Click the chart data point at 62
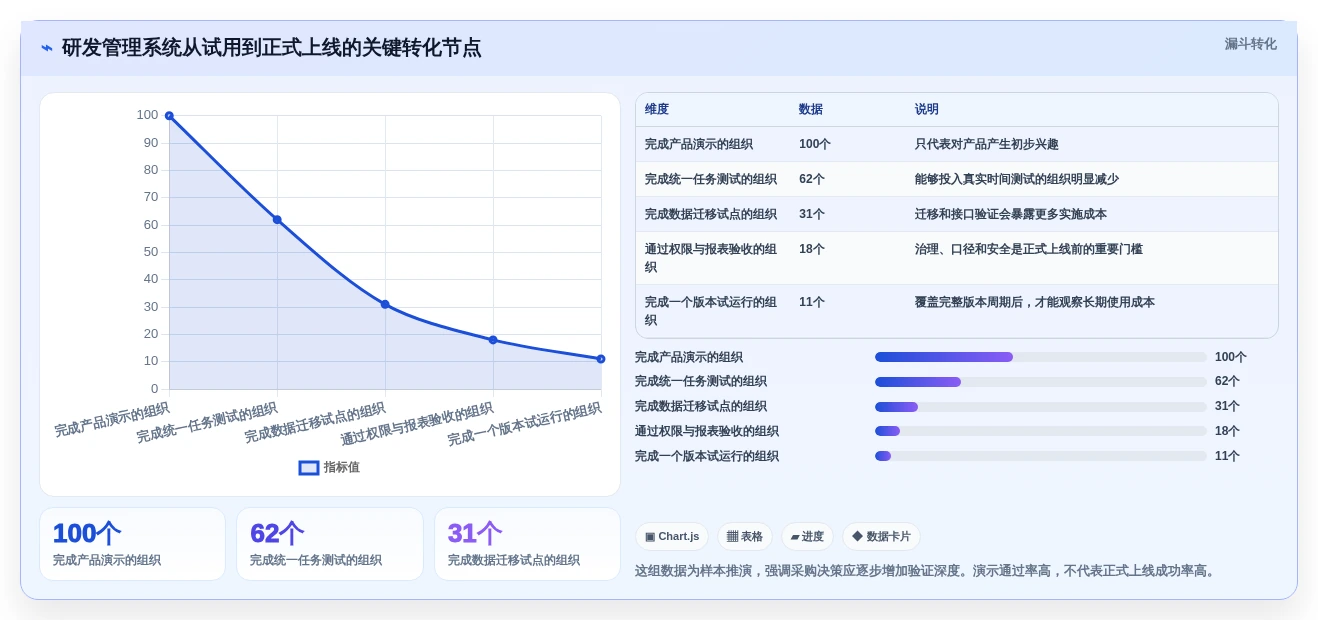The width and height of the screenshot is (1318, 620). tap(277, 219)
